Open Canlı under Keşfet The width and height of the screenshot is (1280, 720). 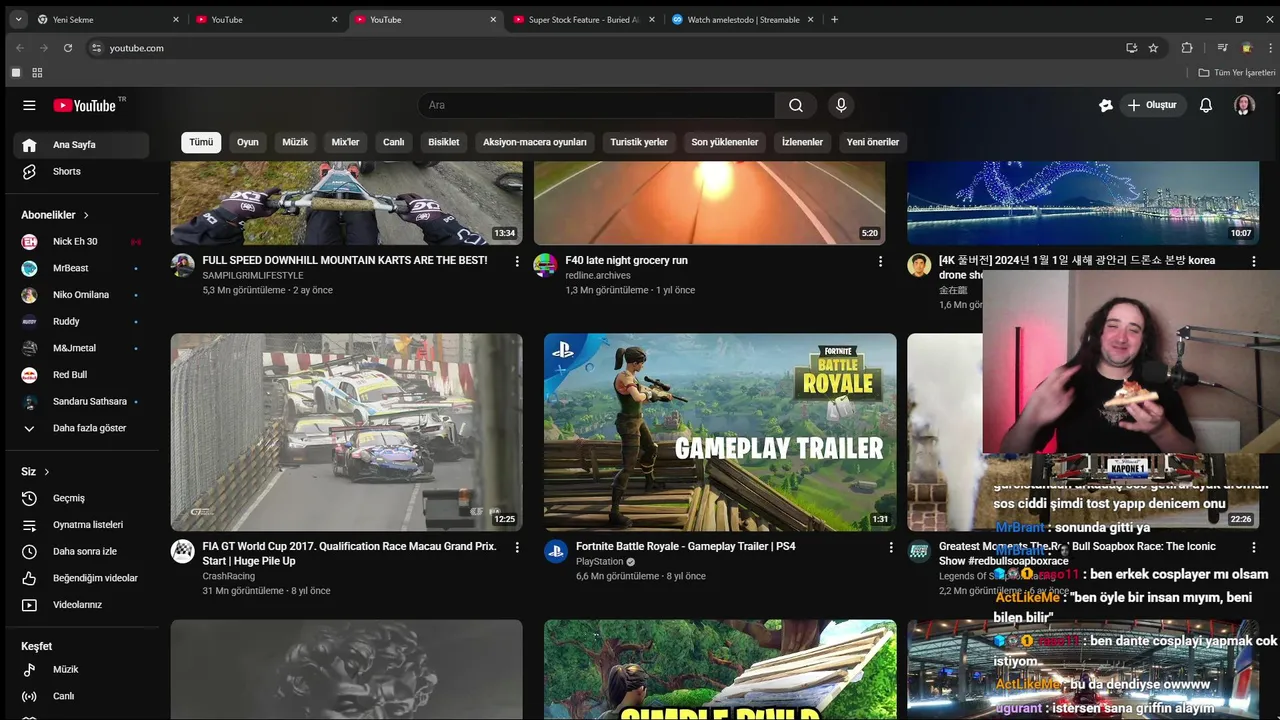pos(81,696)
